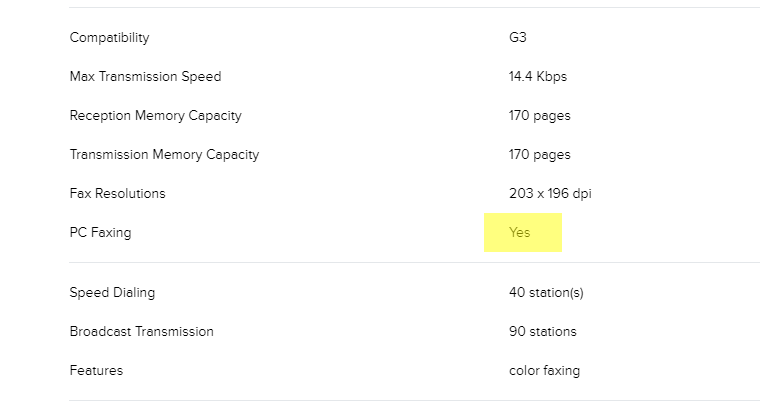The height and width of the screenshot is (404, 760).
Task: Click the 14.4 Kbps value
Action: click(537, 77)
